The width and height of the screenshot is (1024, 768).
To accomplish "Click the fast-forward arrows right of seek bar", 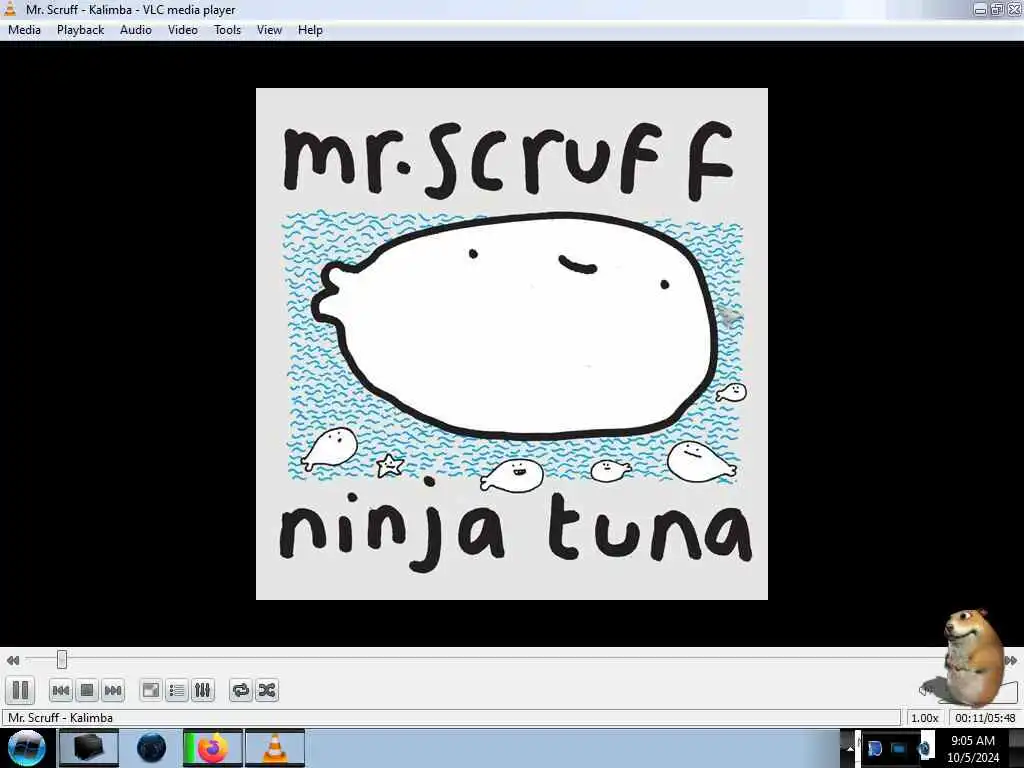I will (x=1010, y=660).
